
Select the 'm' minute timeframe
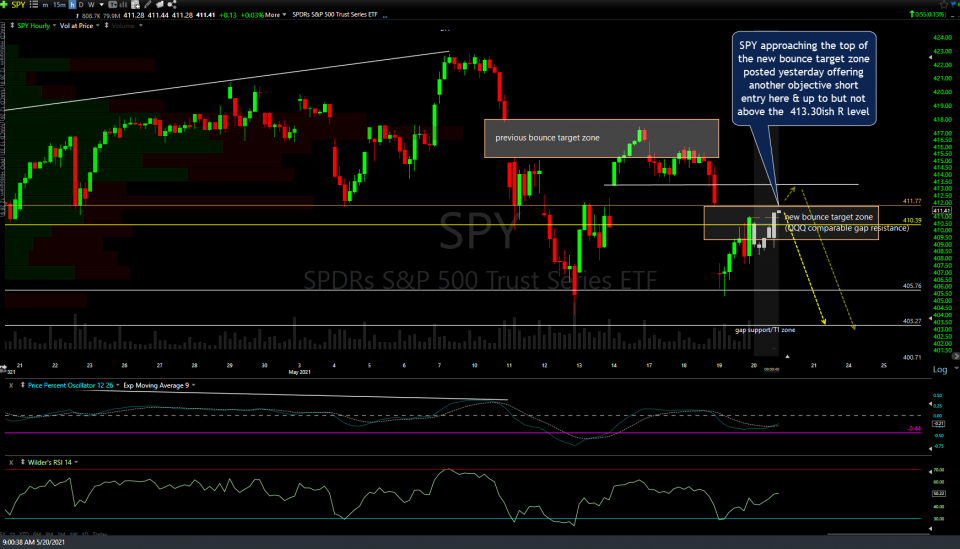click(45, 5)
